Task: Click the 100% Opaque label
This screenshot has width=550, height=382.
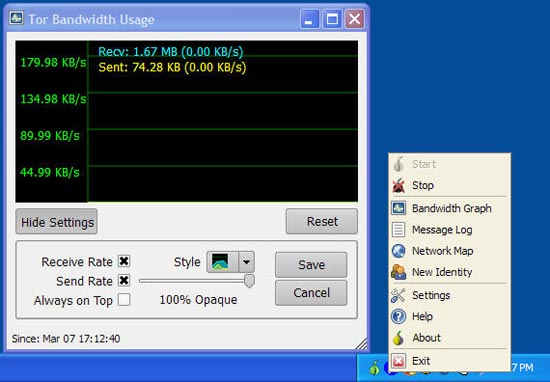Action: (198, 300)
